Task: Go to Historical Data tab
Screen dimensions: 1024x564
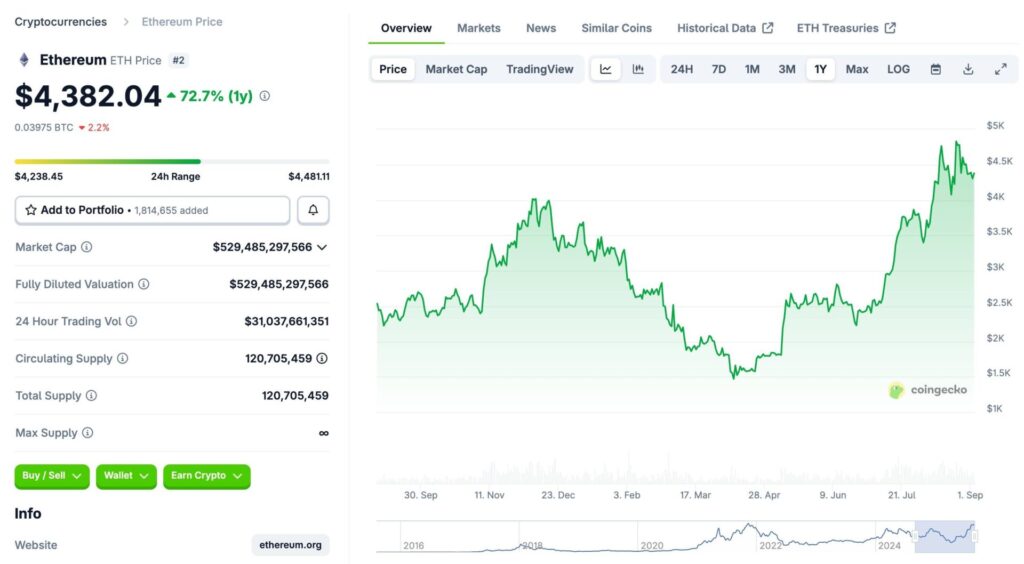Action: click(x=724, y=28)
